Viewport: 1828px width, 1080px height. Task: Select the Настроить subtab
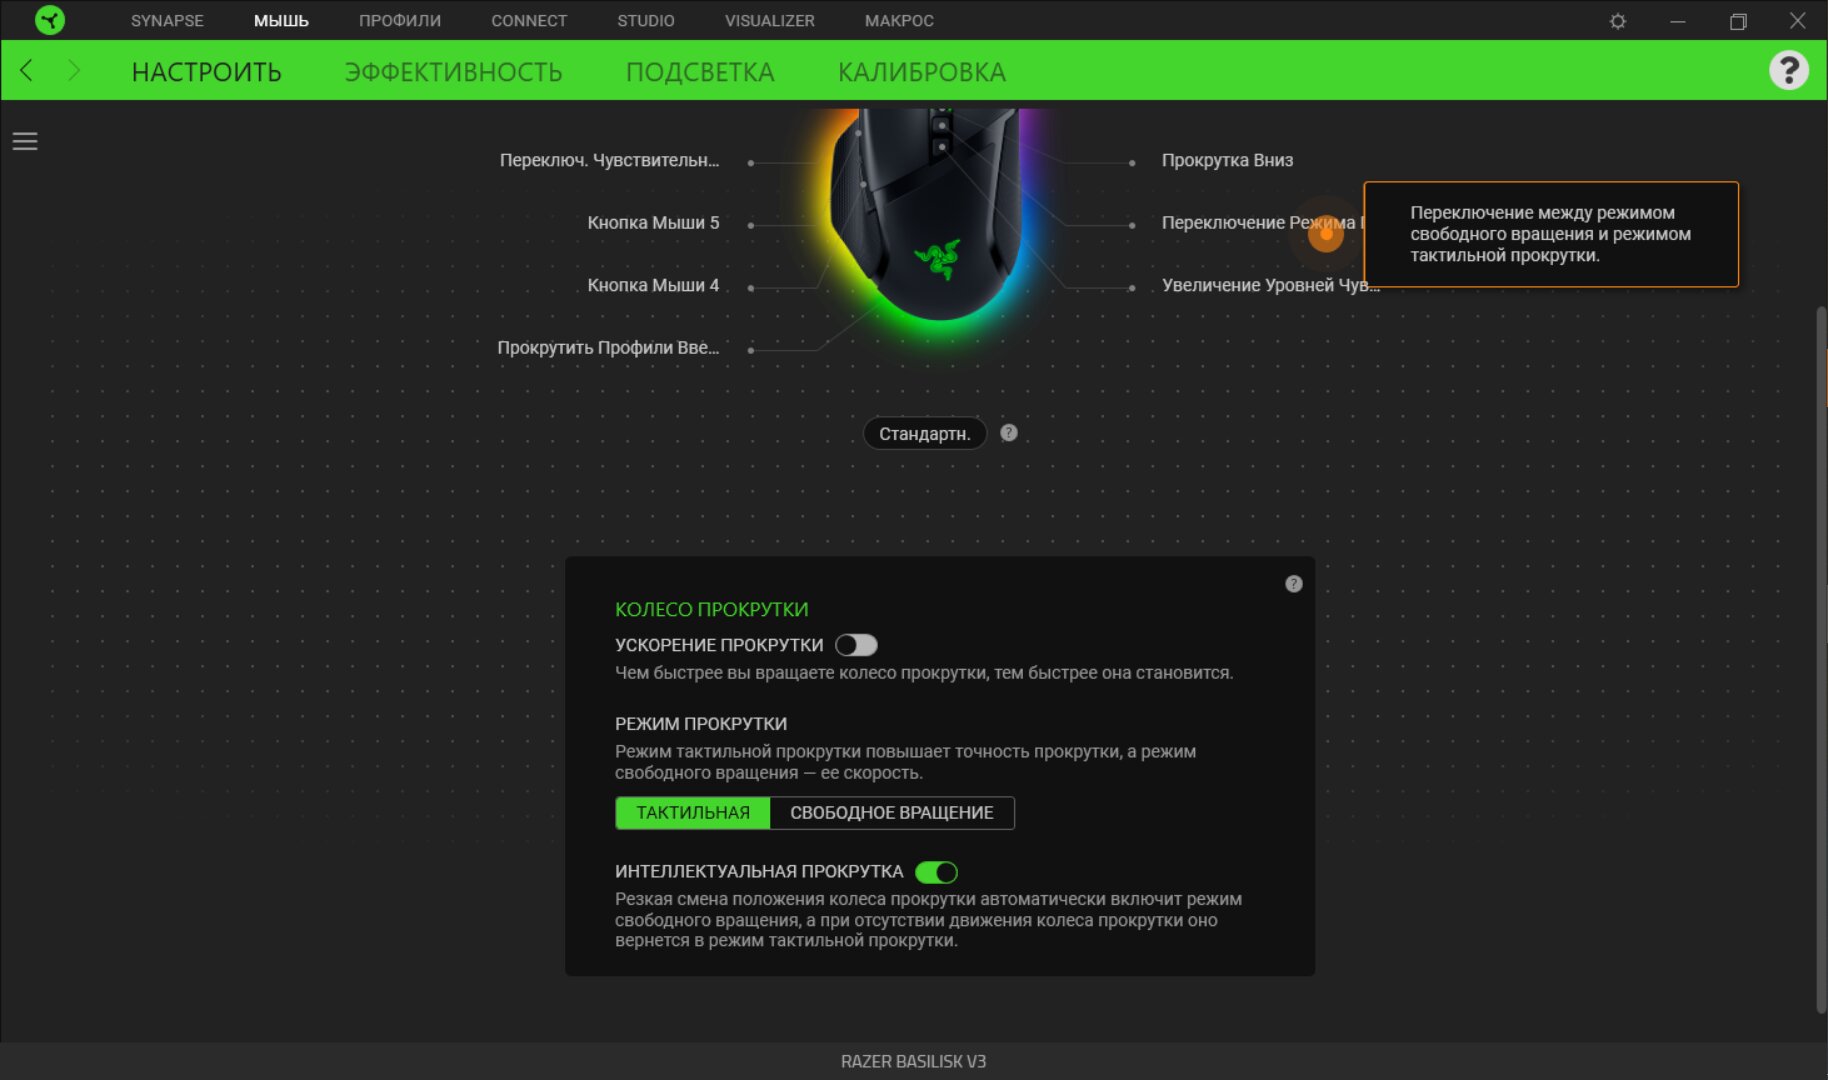207,72
